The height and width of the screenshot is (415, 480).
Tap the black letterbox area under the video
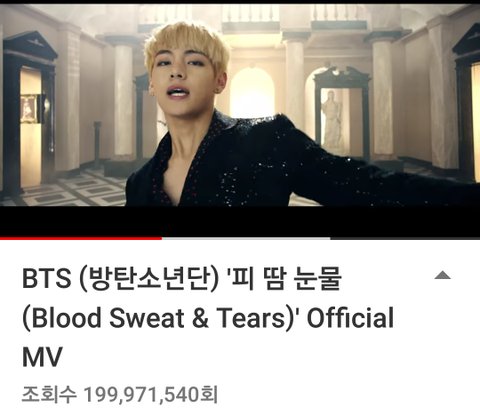240,221
